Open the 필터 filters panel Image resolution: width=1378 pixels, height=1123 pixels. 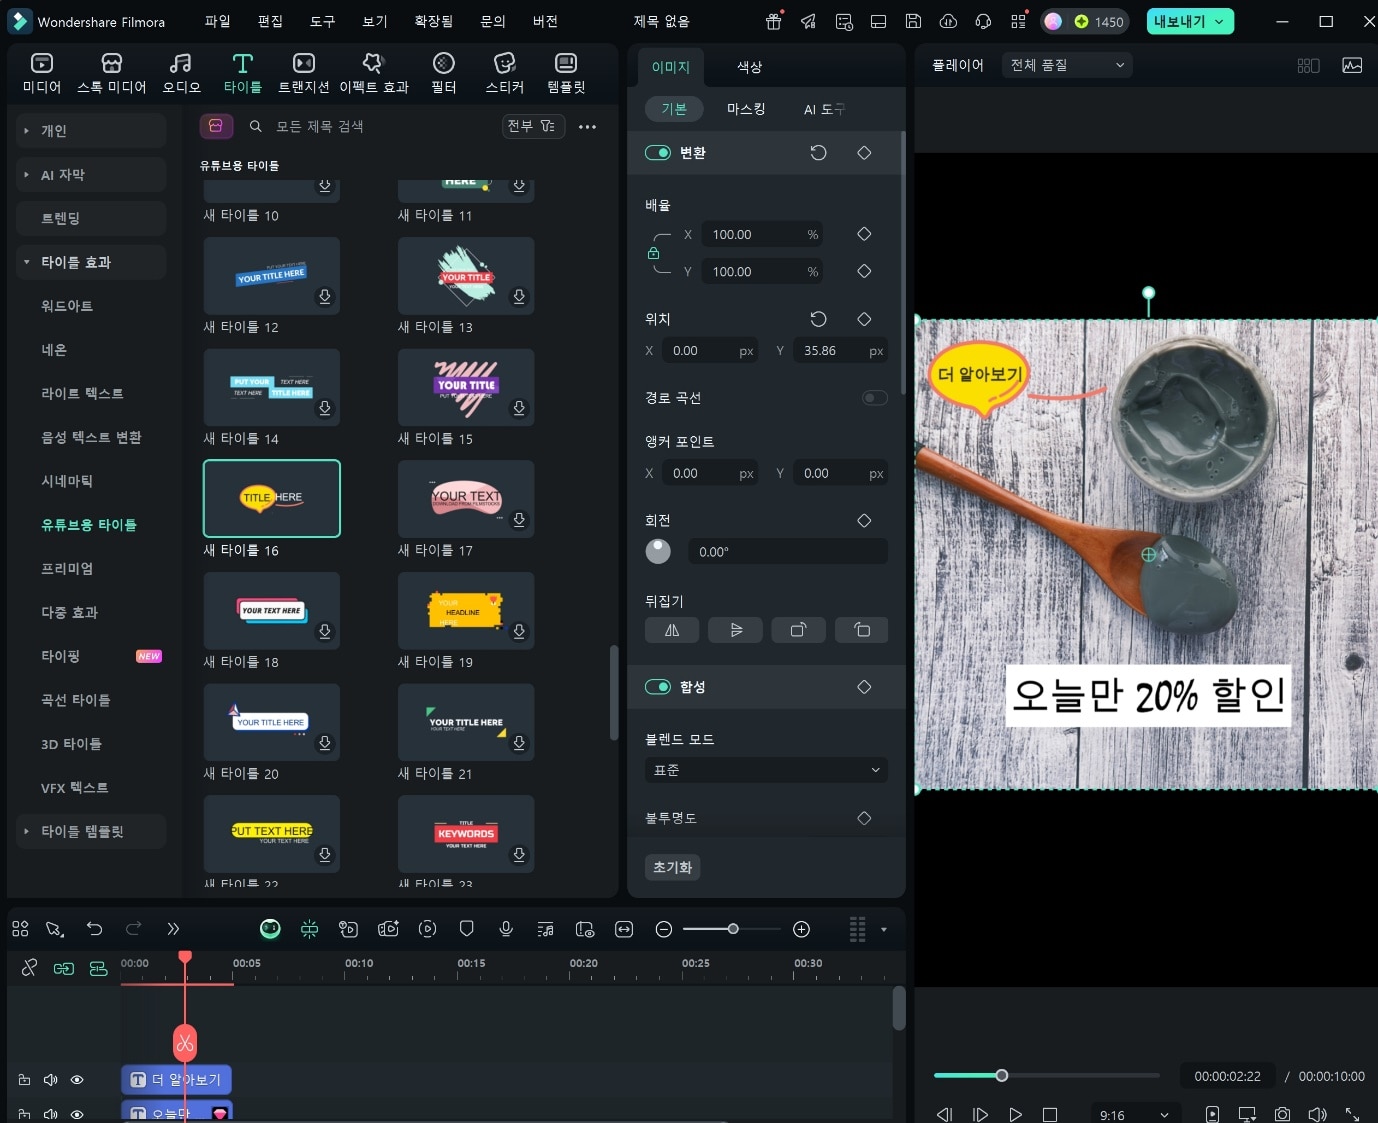[444, 74]
